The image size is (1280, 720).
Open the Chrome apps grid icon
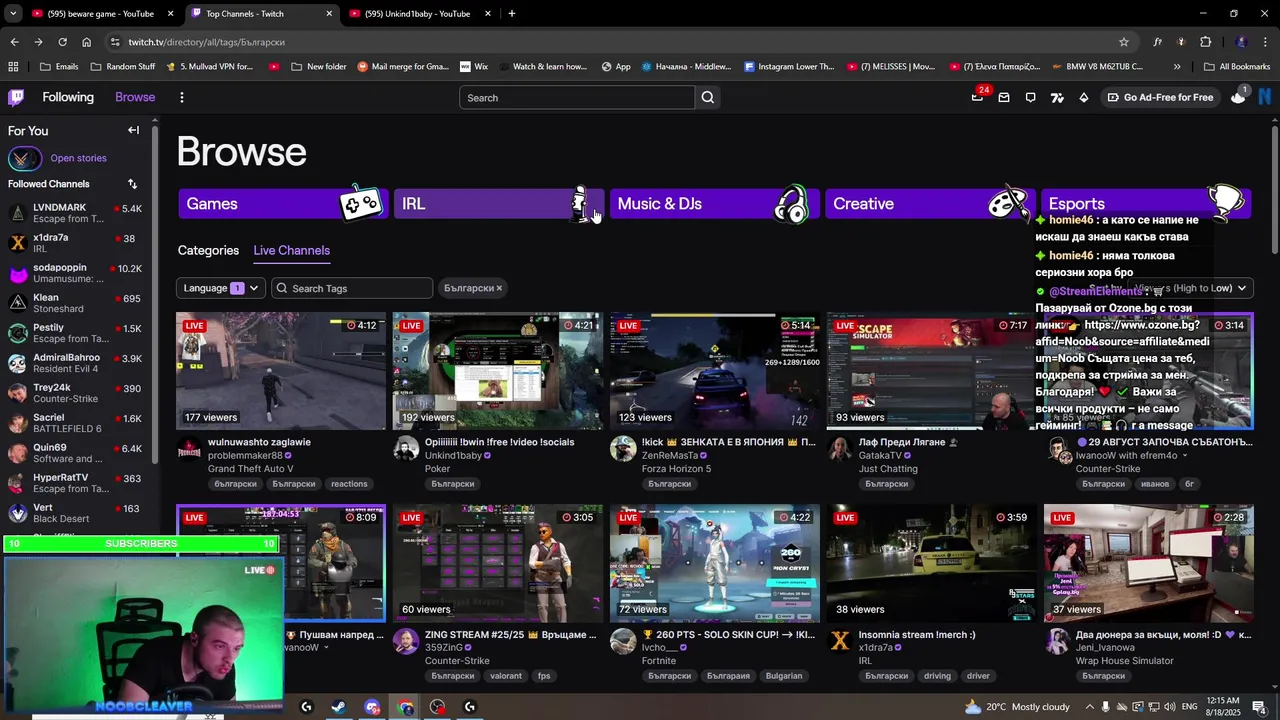pos(13,67)
